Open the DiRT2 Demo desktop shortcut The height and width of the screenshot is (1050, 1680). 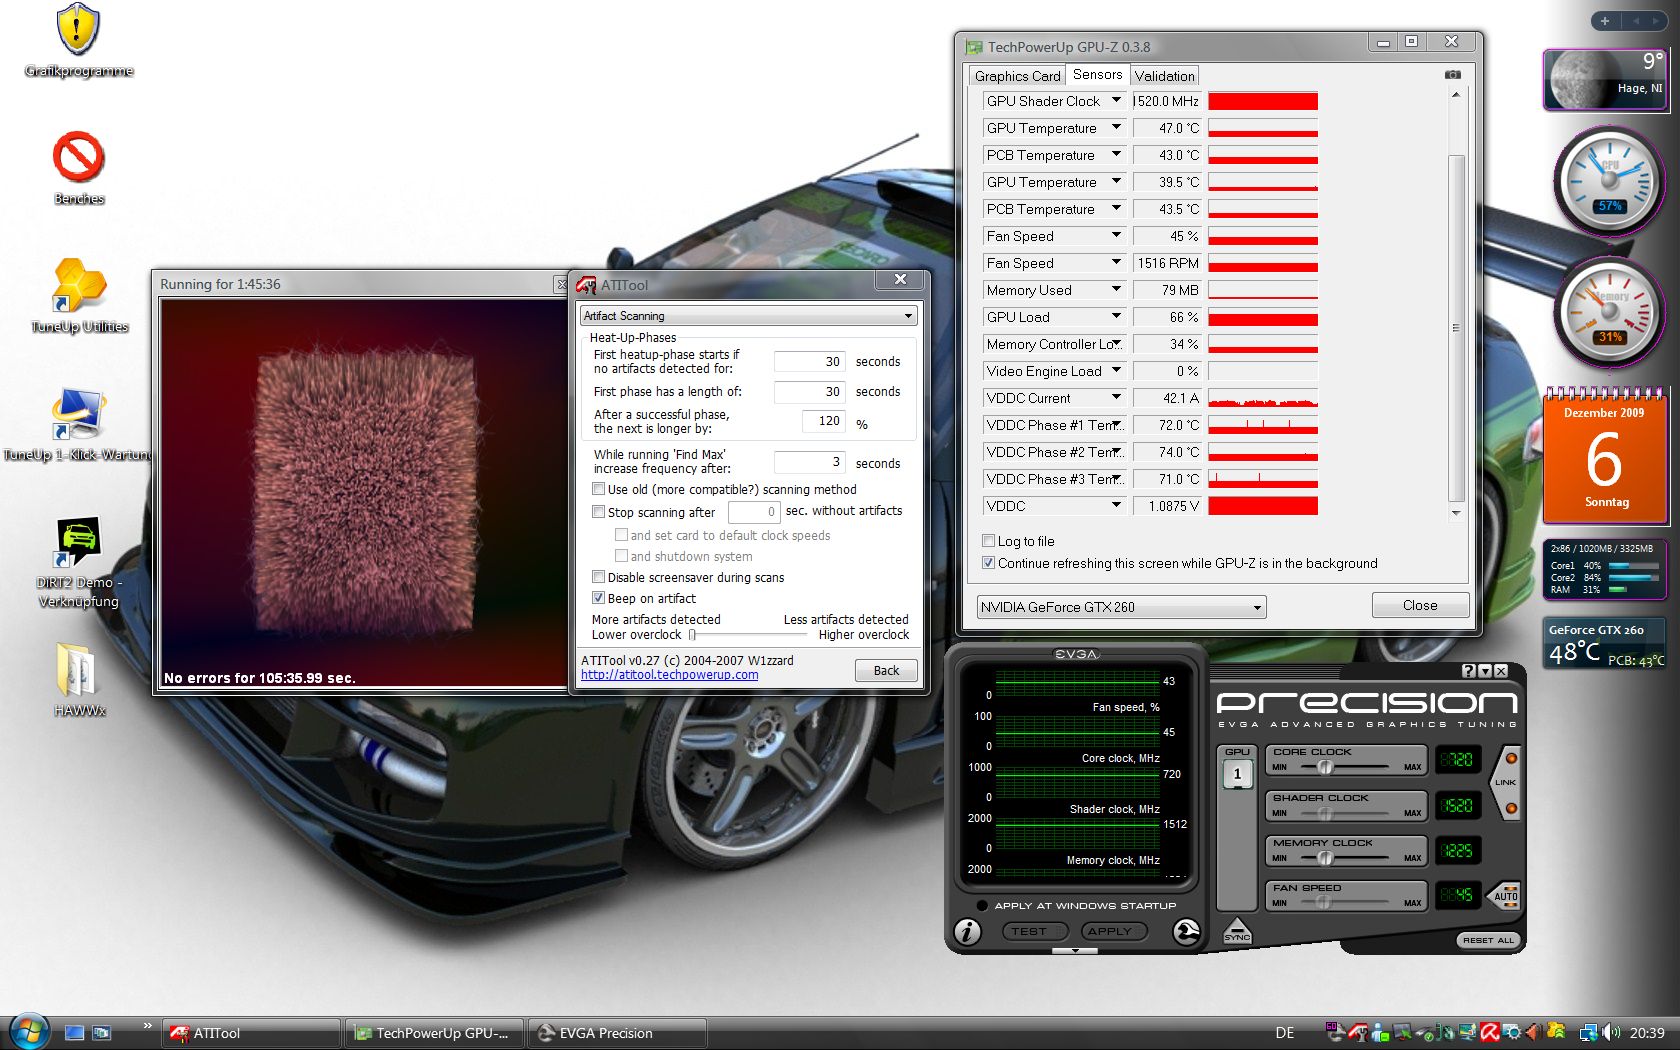coord(78,561)
